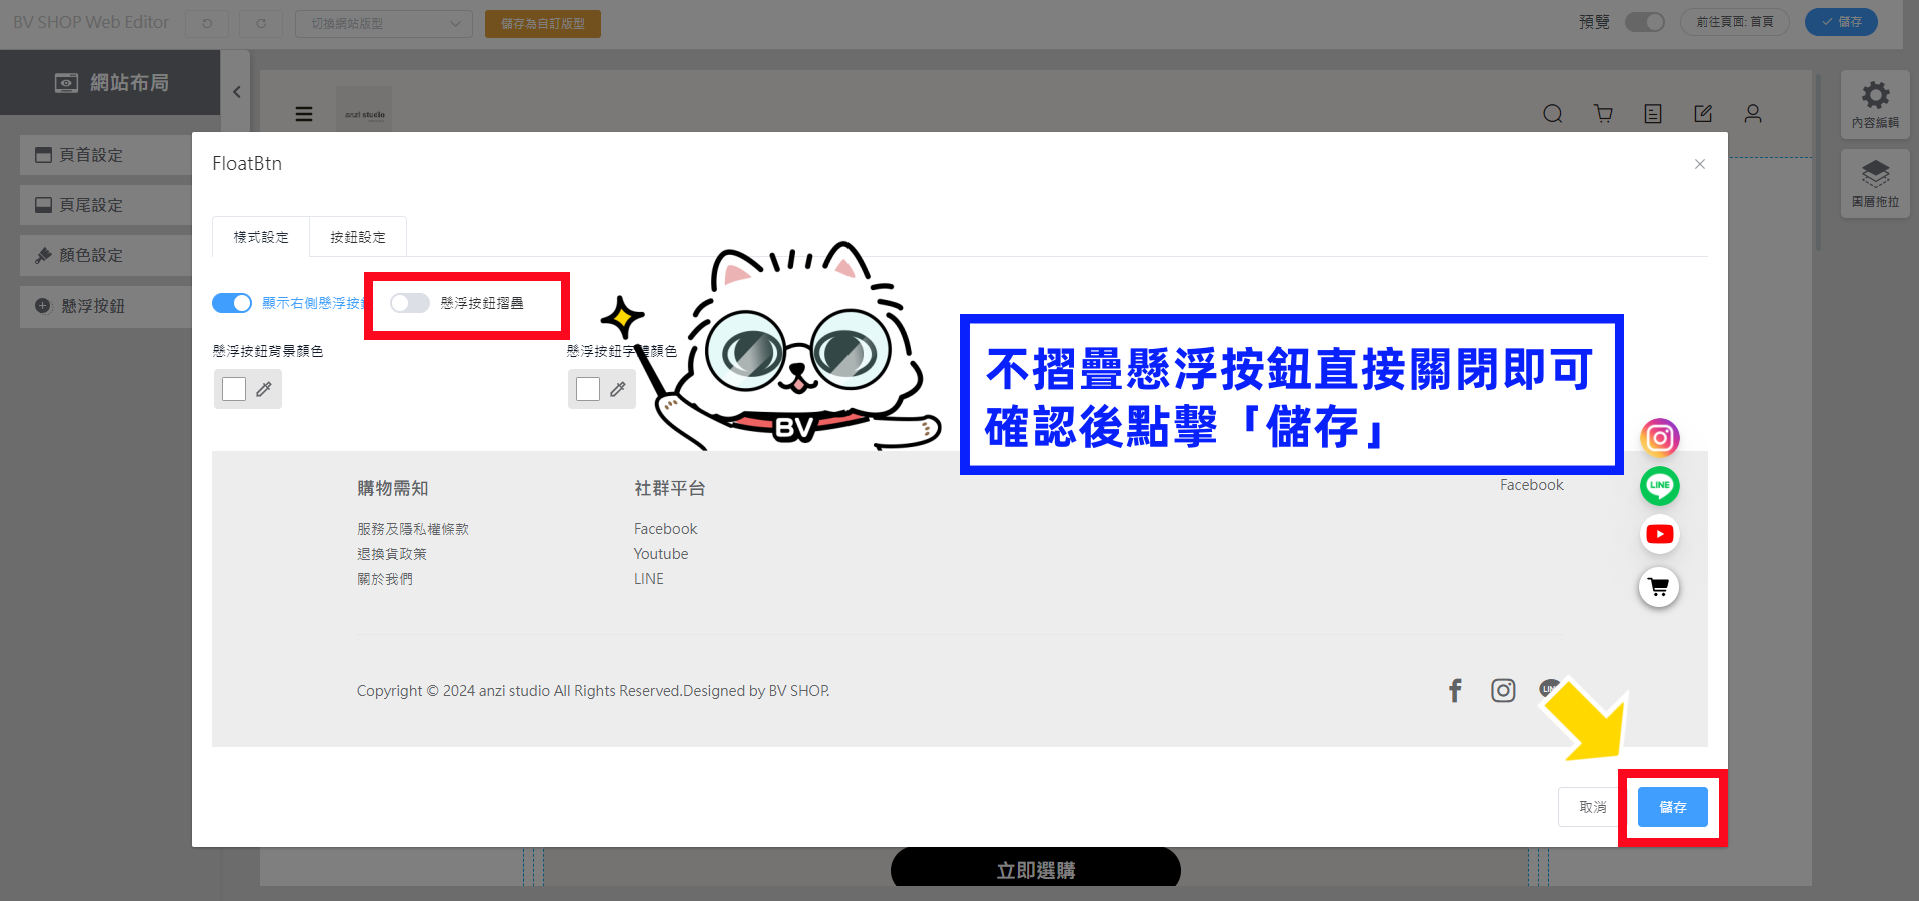The image size is (1919, 901).
Task: Click the YouTube floating button
Action: [x=1660, y=534]
